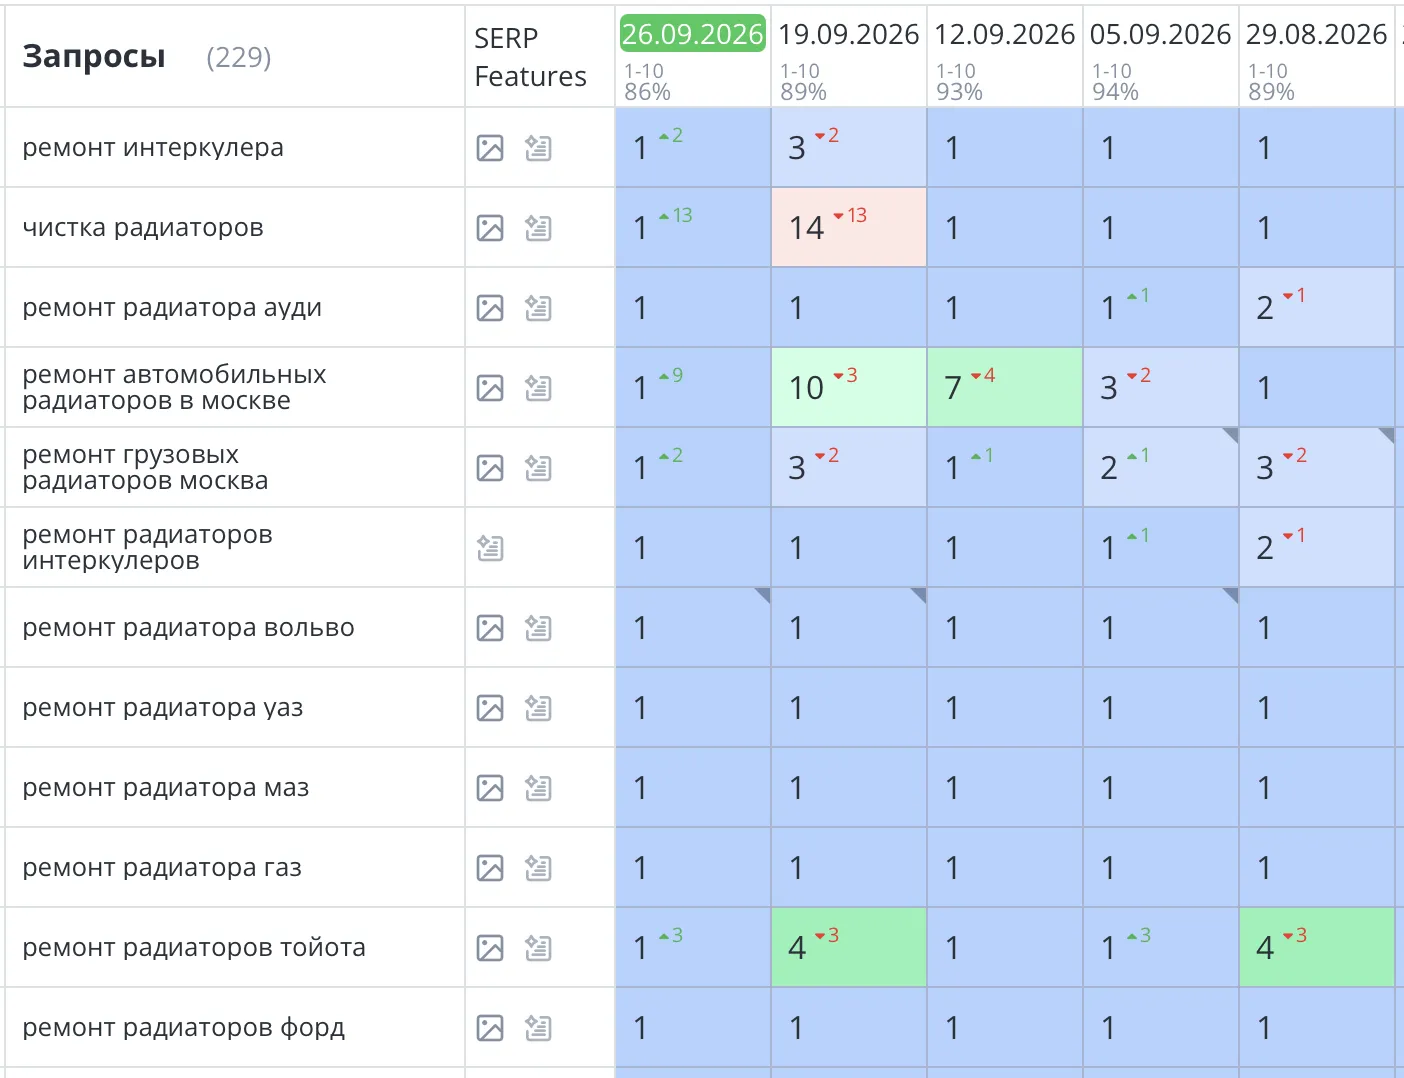The image size is (1404, 1078).
Task: Click image icon for ремонт радиатора вольво
Action: (490, 628)
